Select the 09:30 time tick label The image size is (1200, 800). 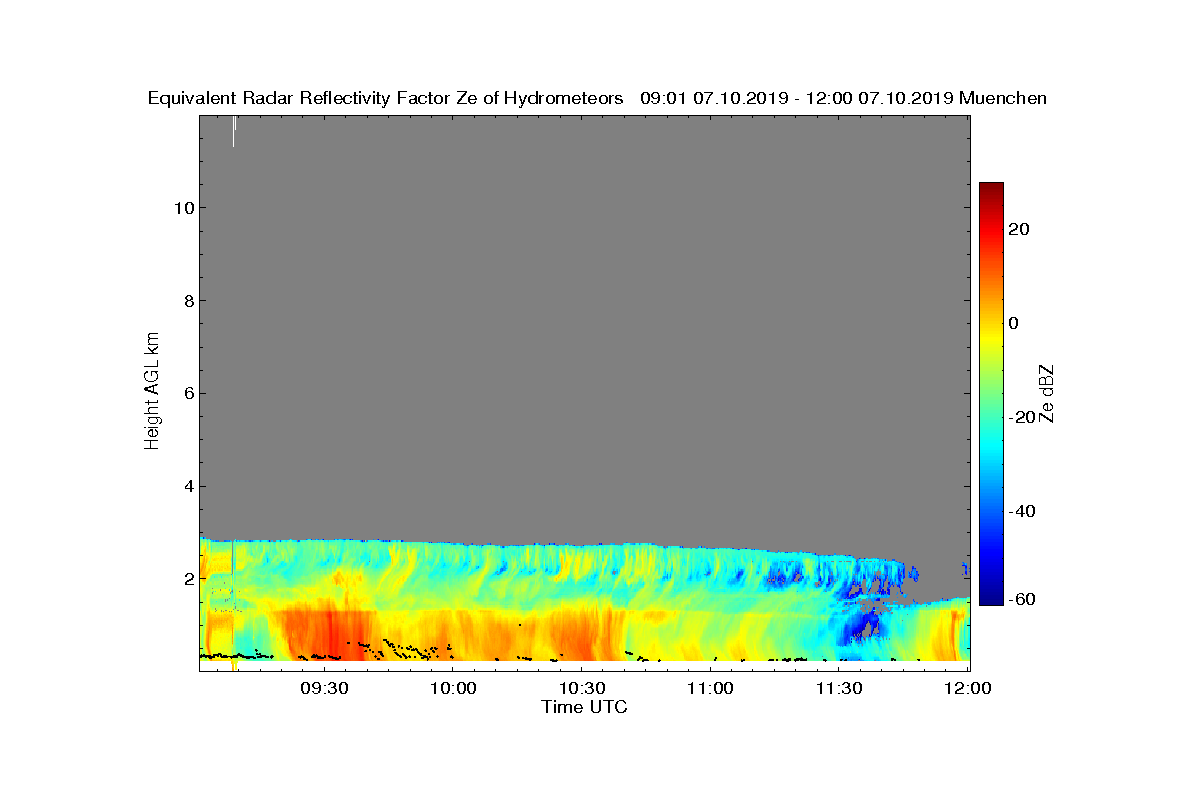(325, 688)
